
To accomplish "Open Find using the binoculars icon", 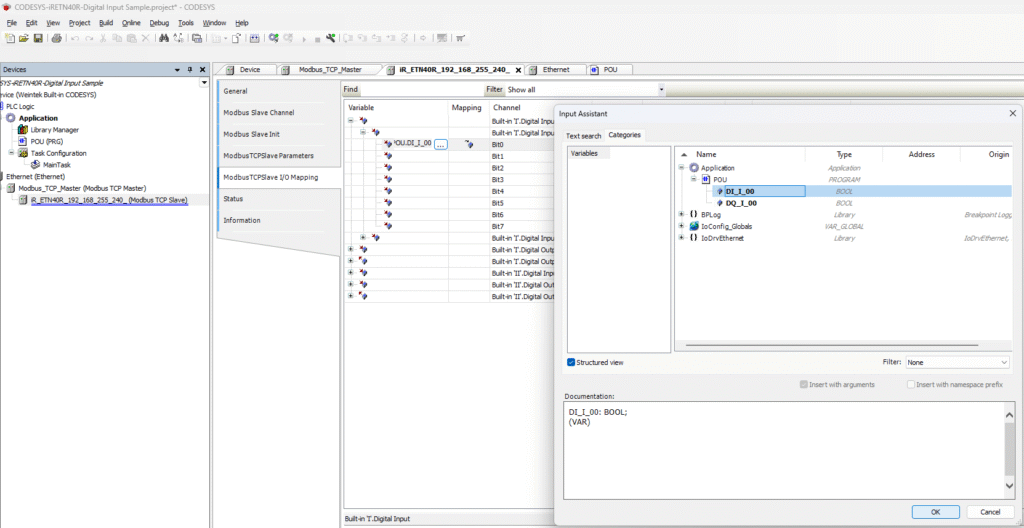I will pyautogui.click(x=163, y=39).
